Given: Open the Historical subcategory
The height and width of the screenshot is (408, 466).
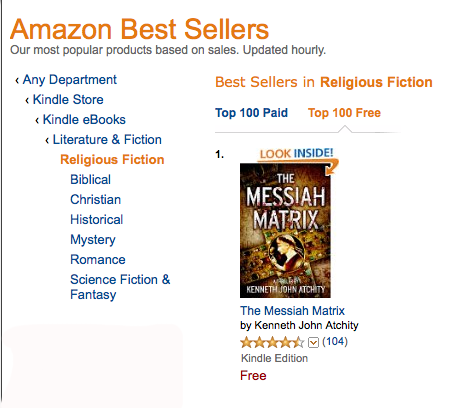Looking at the screenshot, I should pyautogui.click(x=97, y=220).
